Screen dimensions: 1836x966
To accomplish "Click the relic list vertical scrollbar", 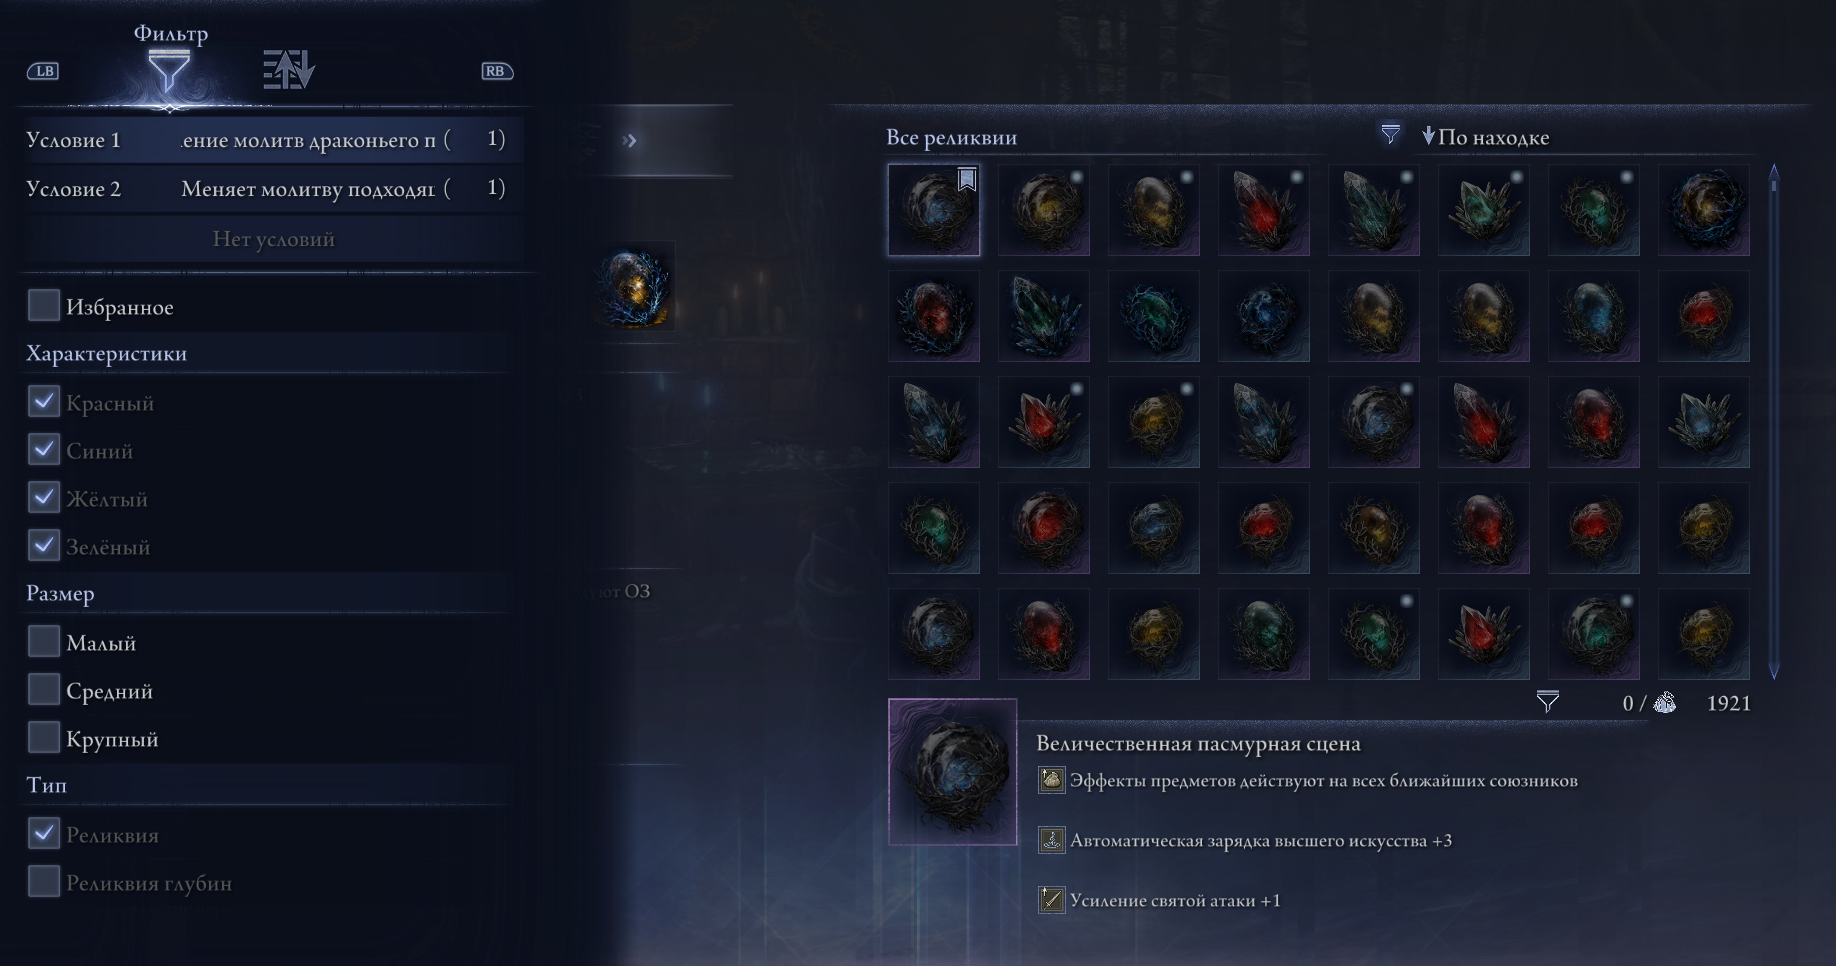I will point(1774,421).
